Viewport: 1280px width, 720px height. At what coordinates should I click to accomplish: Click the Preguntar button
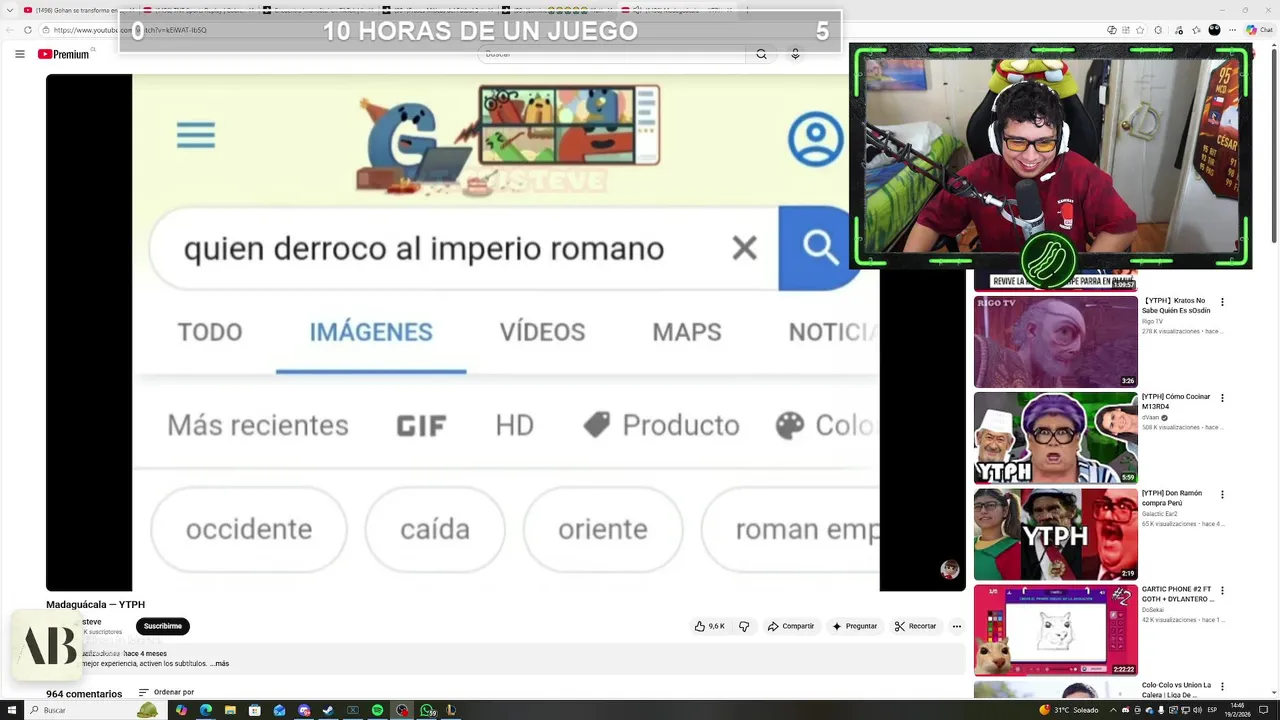[x=854, y=626]
